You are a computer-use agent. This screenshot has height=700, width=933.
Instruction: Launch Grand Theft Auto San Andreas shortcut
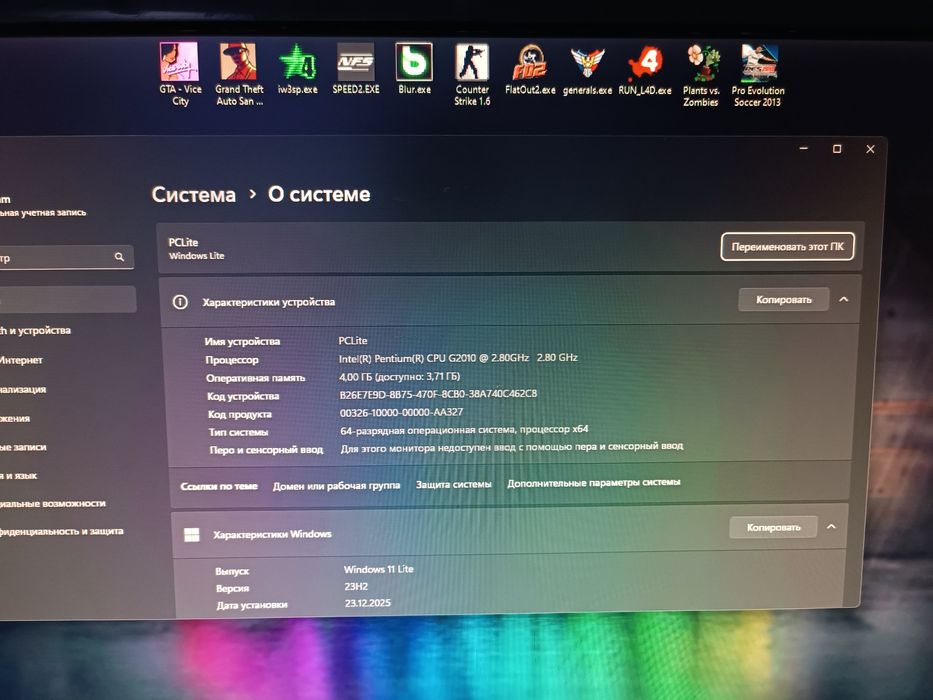pos(239,74)
